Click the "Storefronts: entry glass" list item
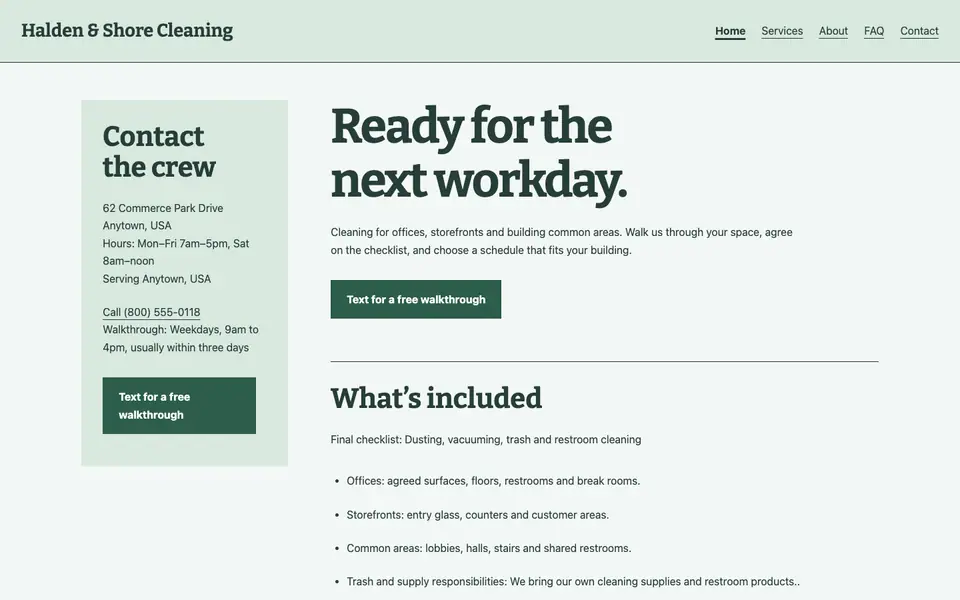This screenshot has height=600, width=960. (x=478, y=515)
